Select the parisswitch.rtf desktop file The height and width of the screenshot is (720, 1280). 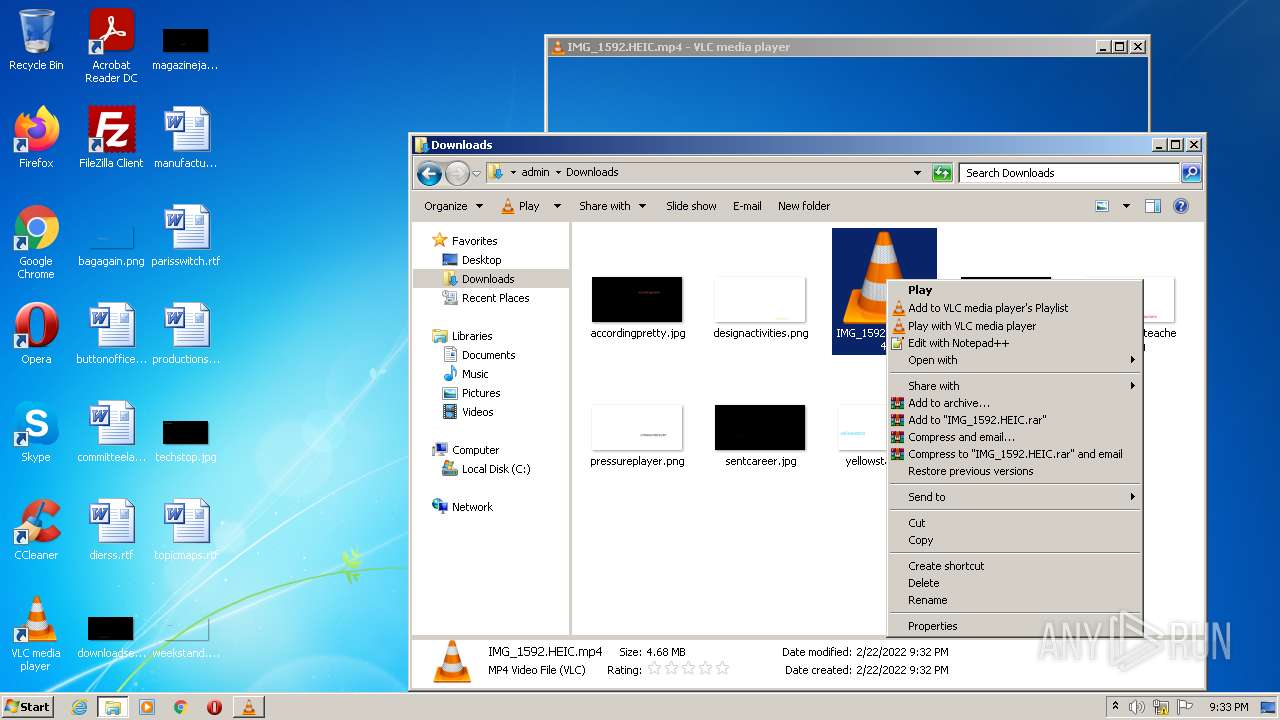click(186, 236)
